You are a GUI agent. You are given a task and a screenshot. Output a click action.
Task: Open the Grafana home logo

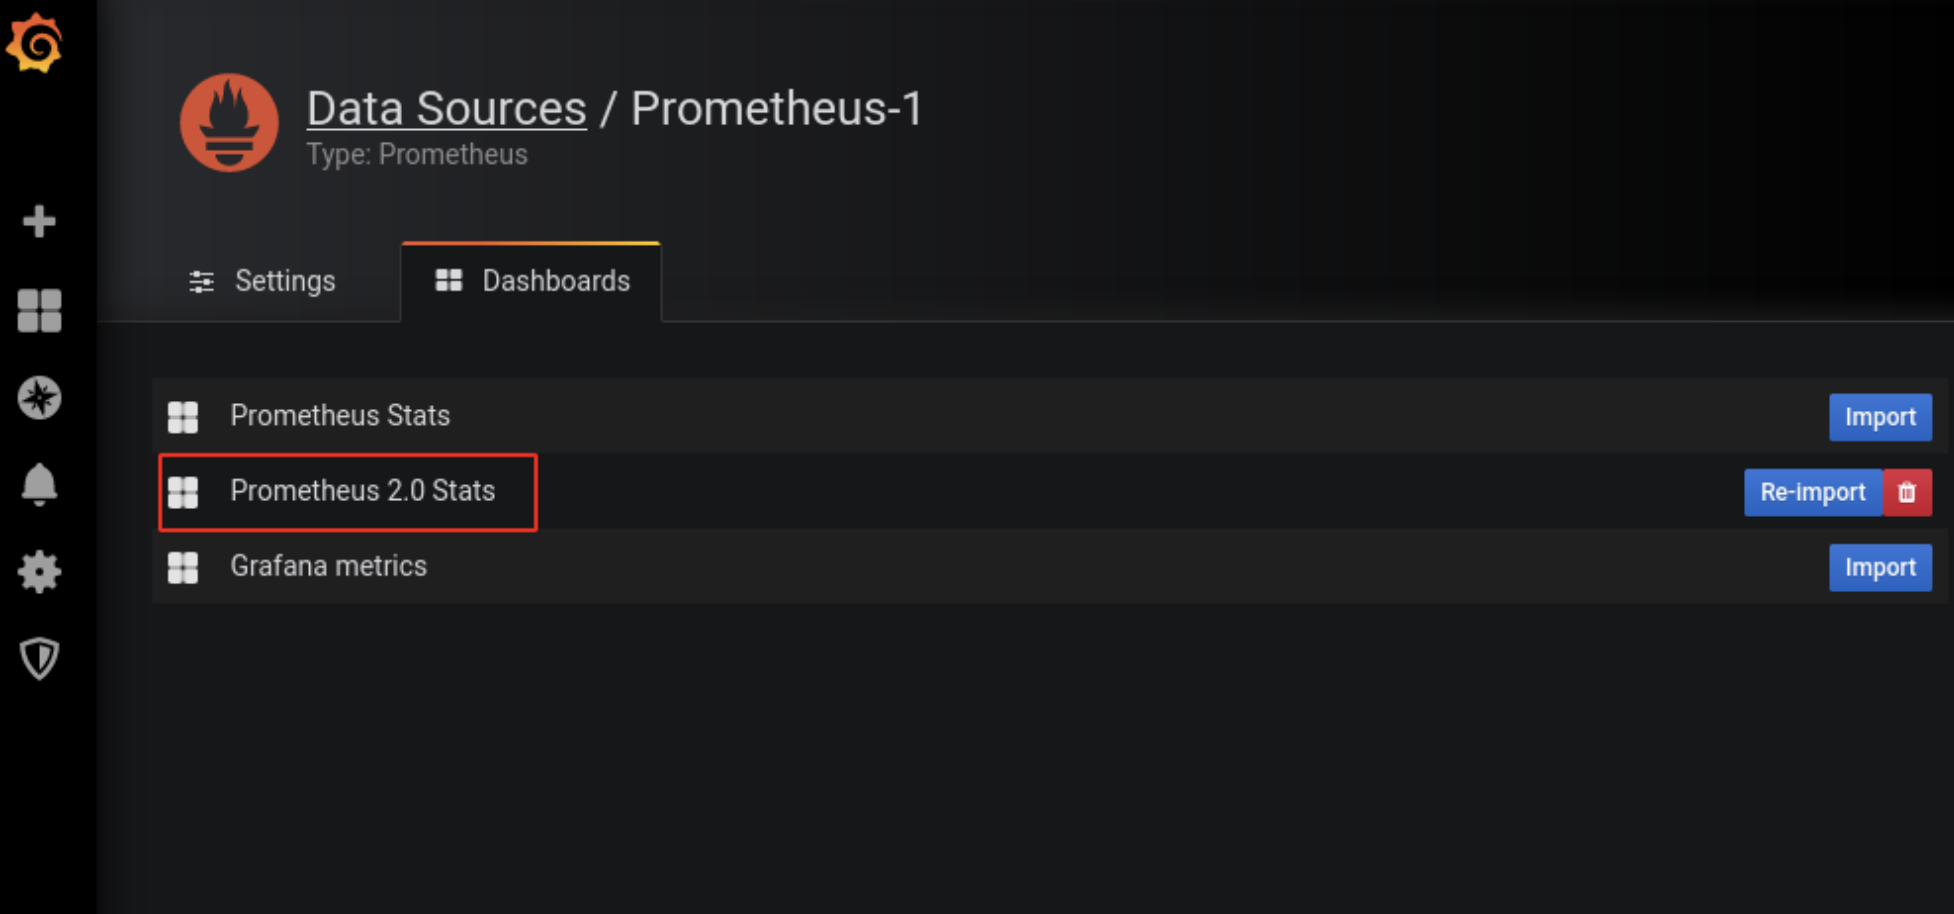pyautogui.click(x=35, y=43)
